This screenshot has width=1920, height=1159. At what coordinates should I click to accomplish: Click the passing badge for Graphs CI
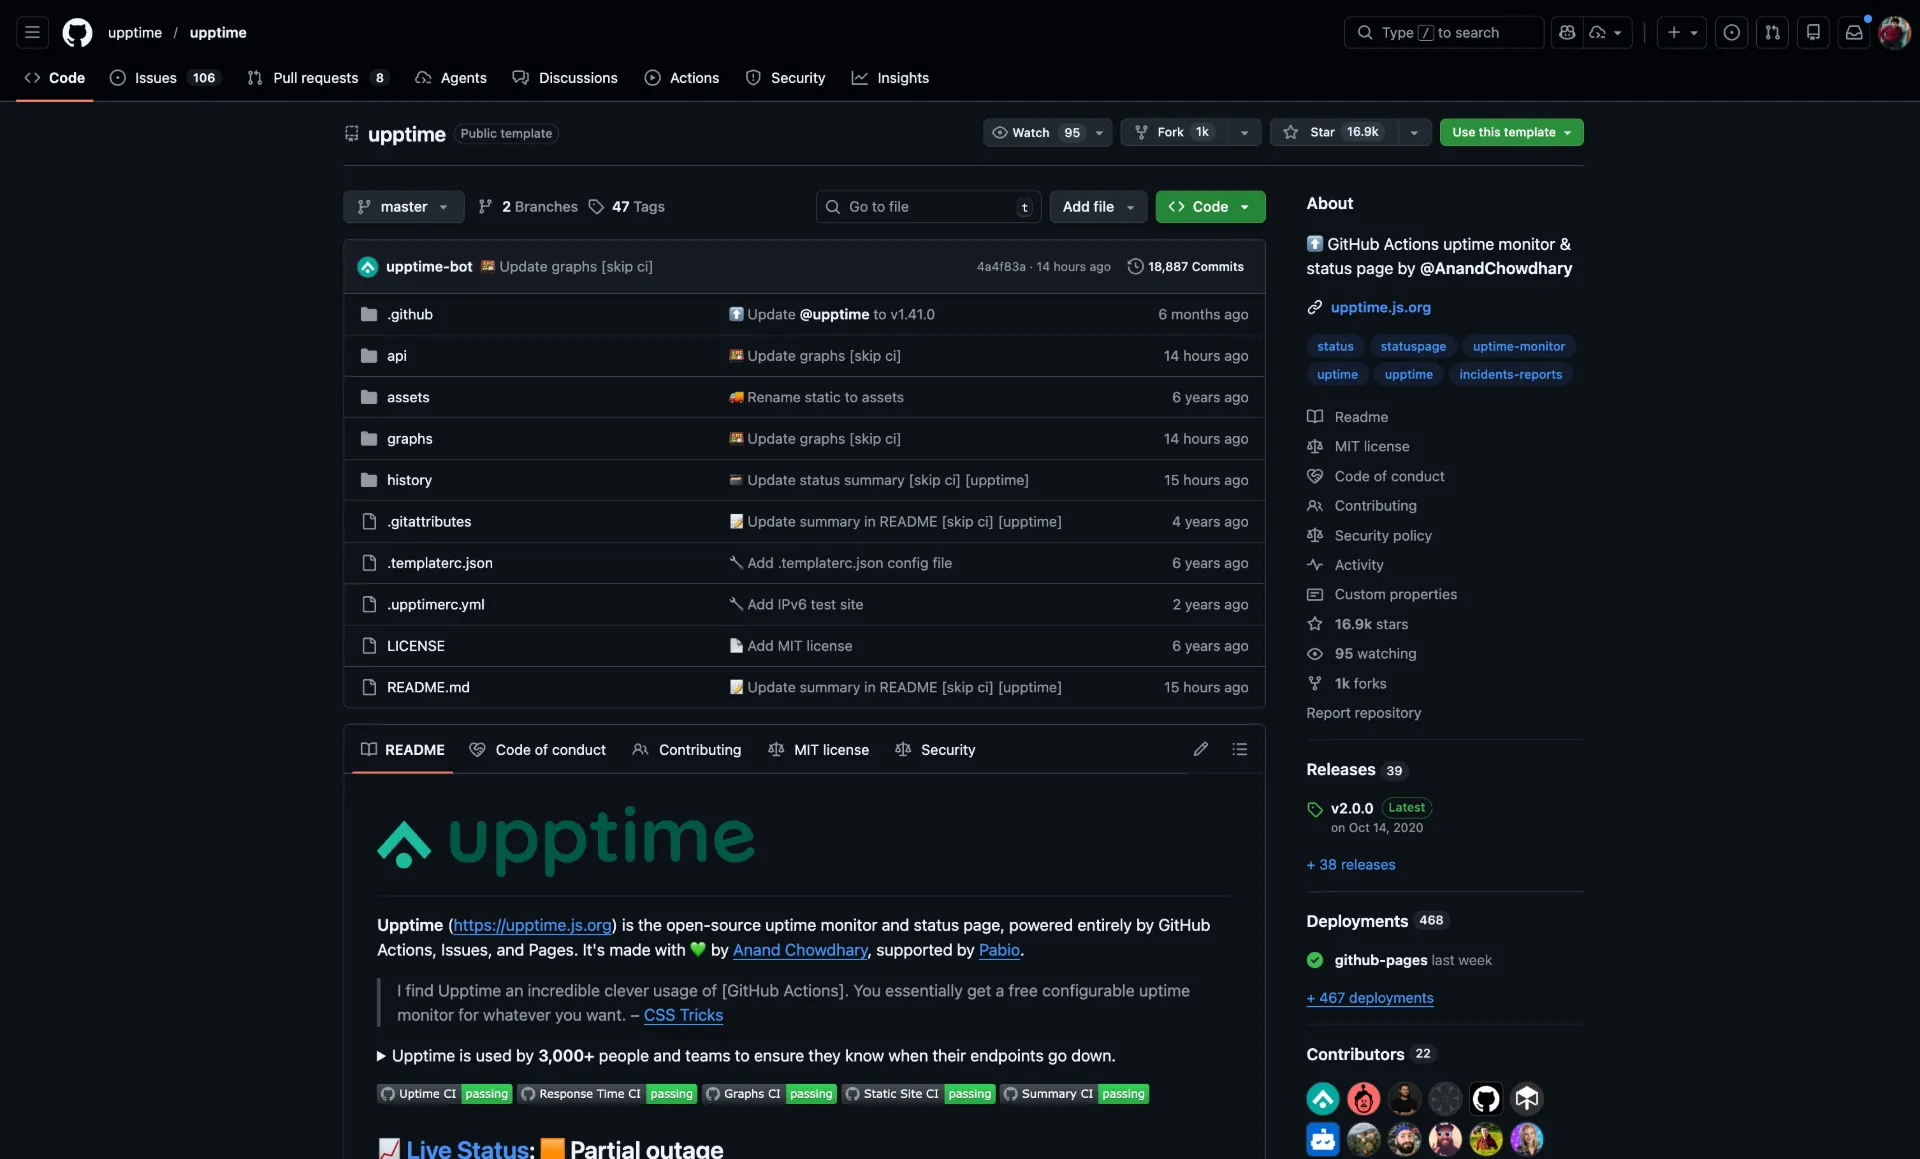811,1093
